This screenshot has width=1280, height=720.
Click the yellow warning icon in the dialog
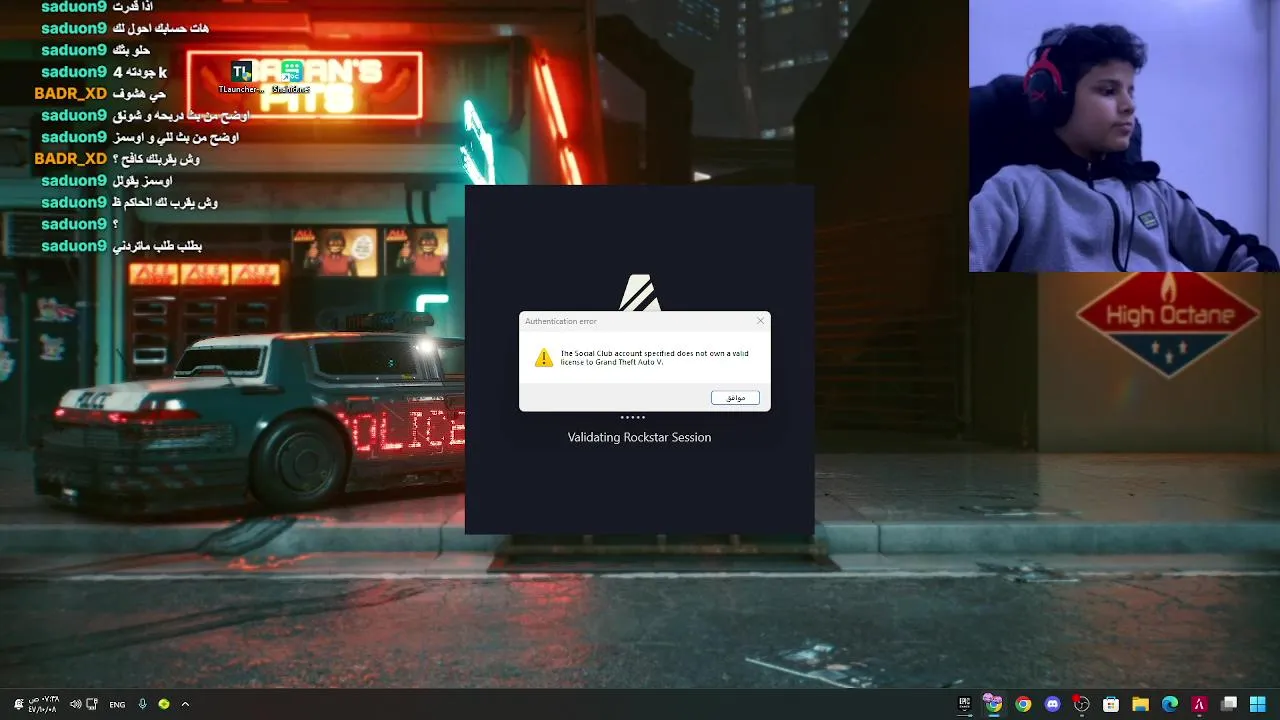tap(543, 358)
